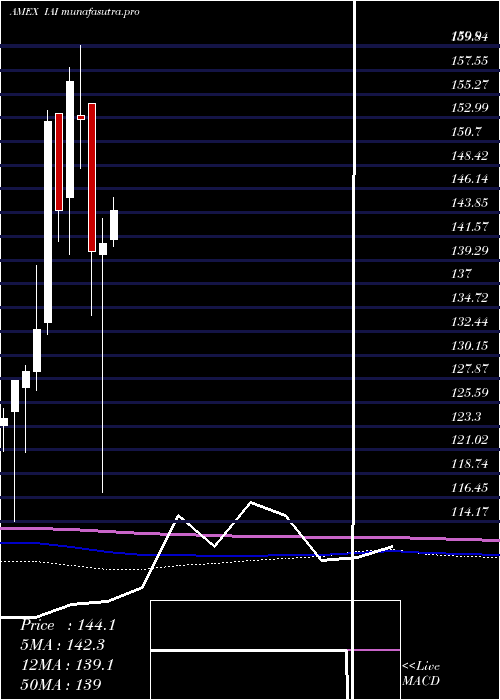The image size is (500, 700).
Task: Click the 137 price label
Action: pyautogui.click(x=461, y=274)
